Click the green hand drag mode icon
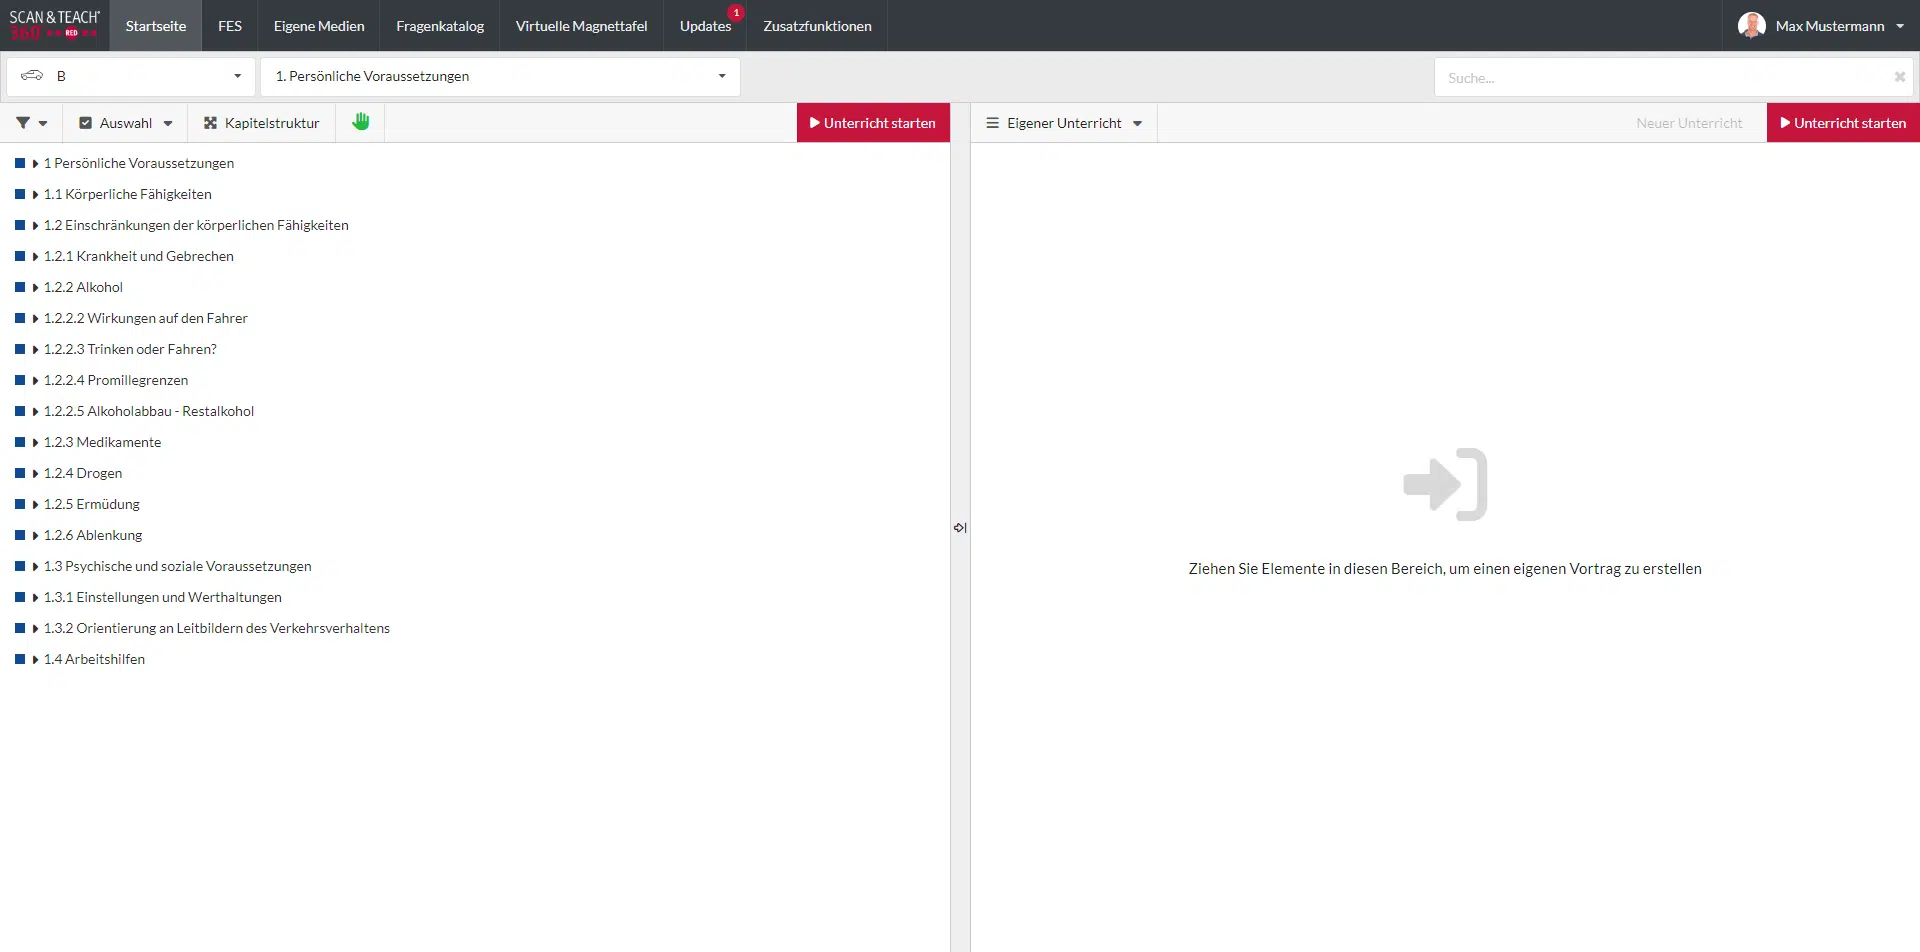Image resolution: width=1920 pixels, height=952 pixels. [360, 122]
